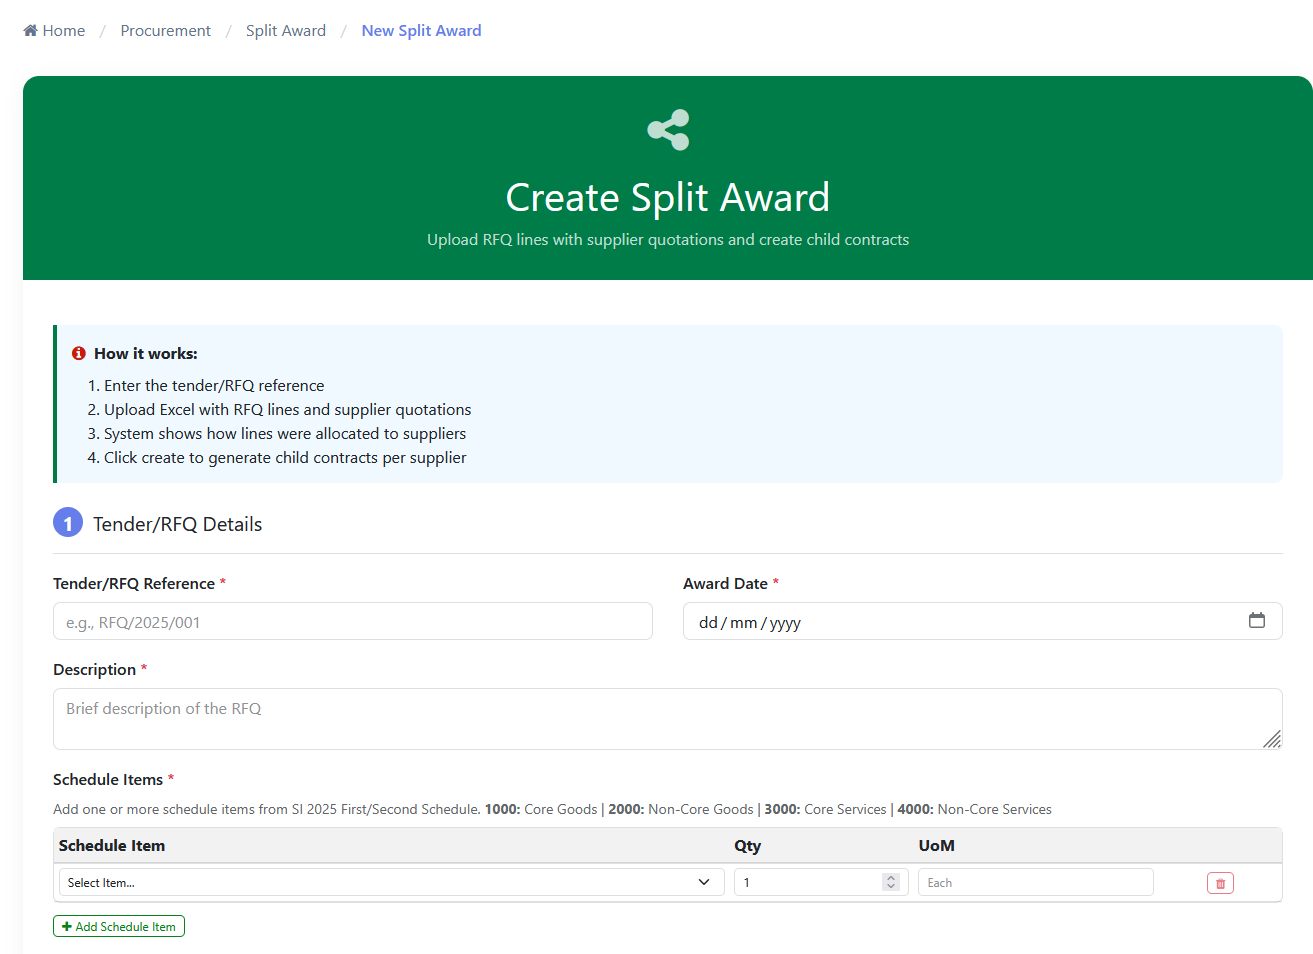Click the step 1 circle icon
Viewport: 1313px width, 954px height.
(x=67, y=522)
